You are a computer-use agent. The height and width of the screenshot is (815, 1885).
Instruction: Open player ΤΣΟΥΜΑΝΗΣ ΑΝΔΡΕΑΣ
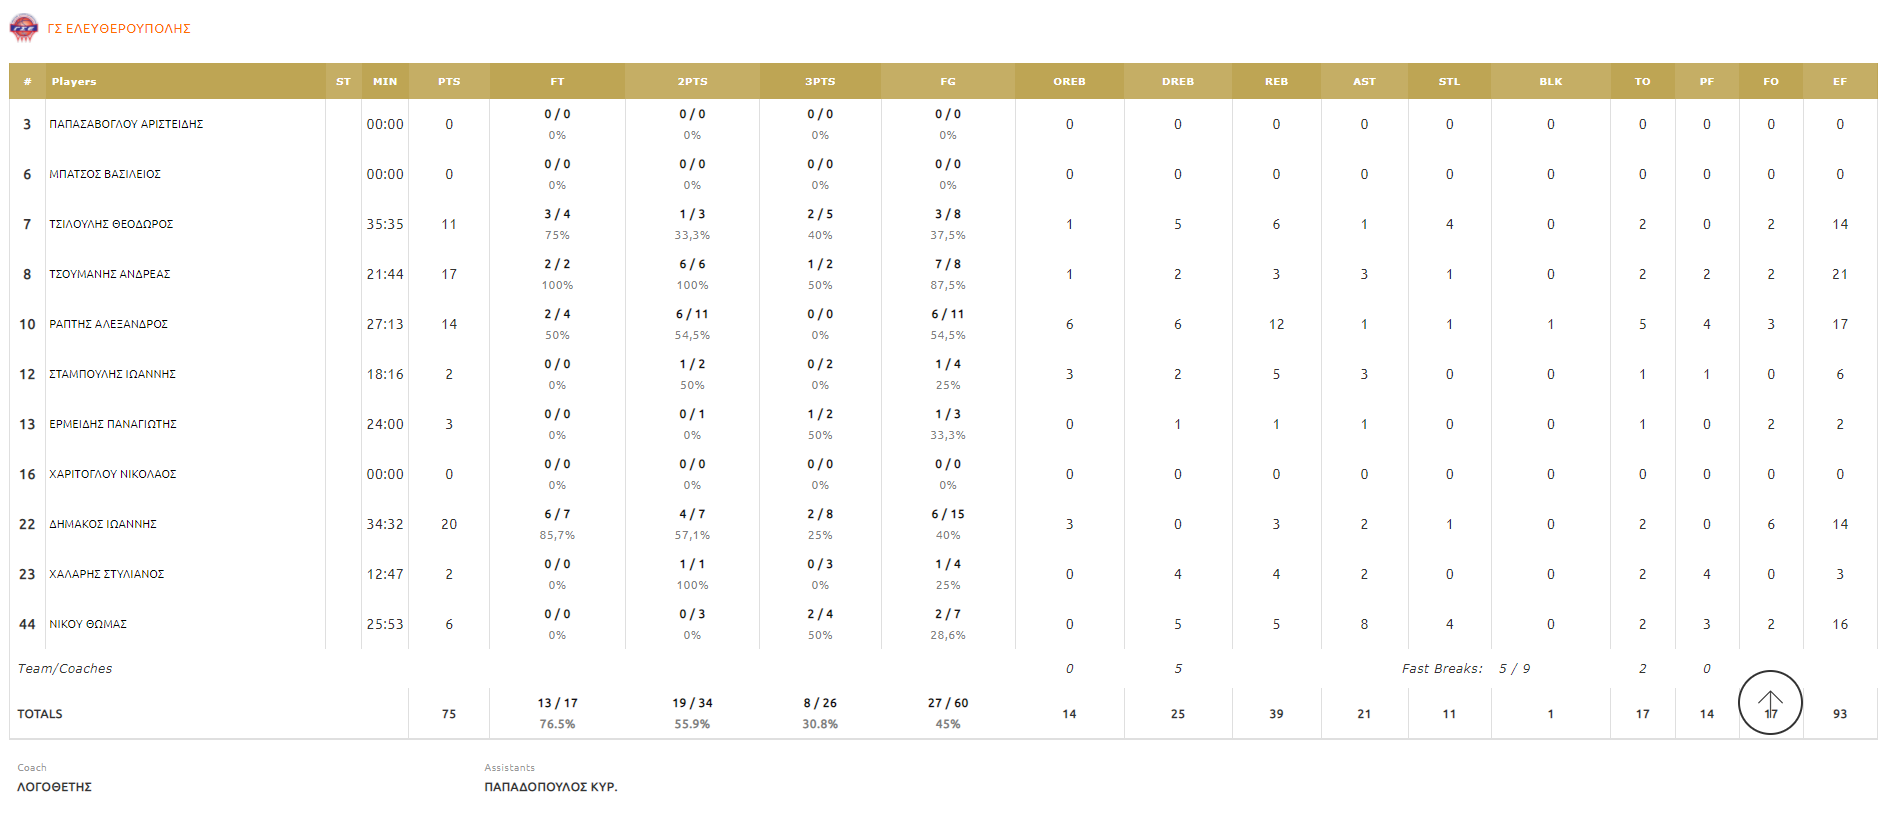pos(110,274)
